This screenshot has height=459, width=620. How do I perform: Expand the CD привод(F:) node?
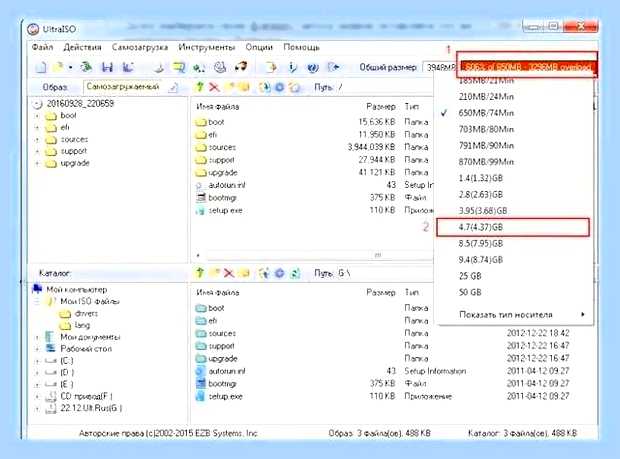[37, 397]
